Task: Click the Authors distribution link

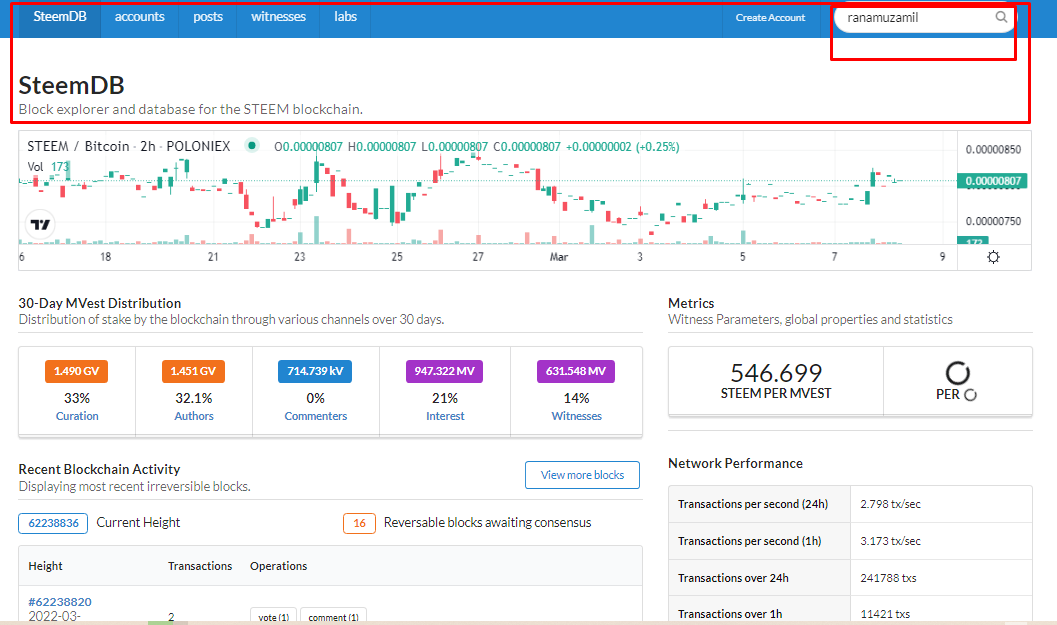Action: tap(194, 416)
